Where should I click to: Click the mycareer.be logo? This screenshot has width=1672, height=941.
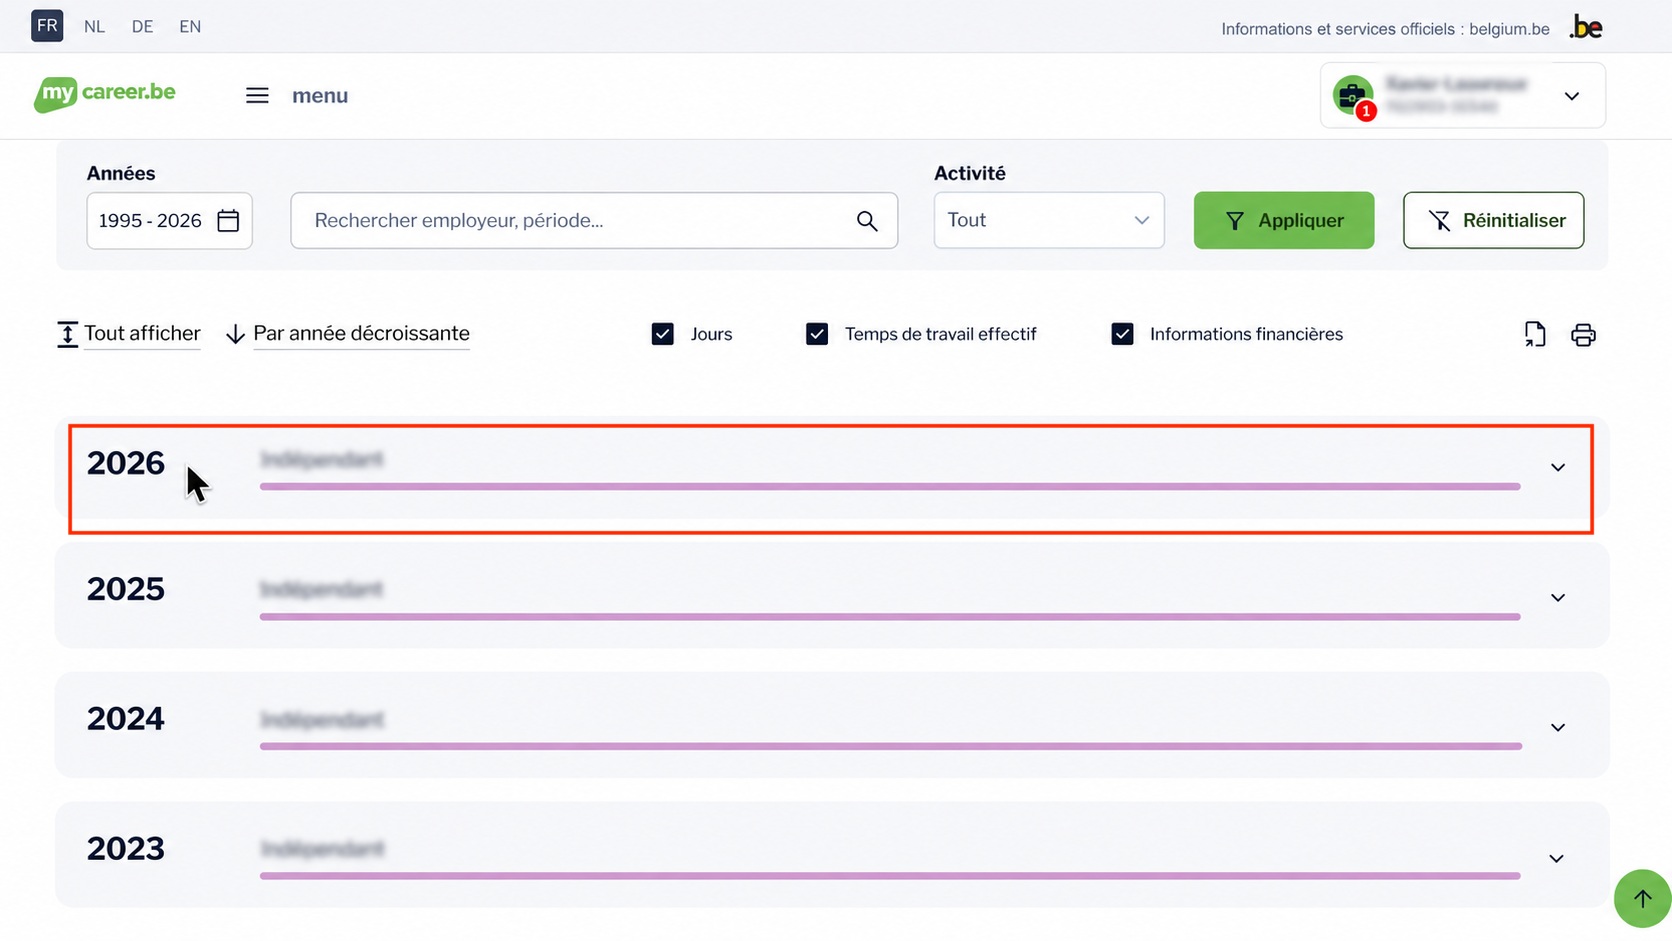coord(105,94)
